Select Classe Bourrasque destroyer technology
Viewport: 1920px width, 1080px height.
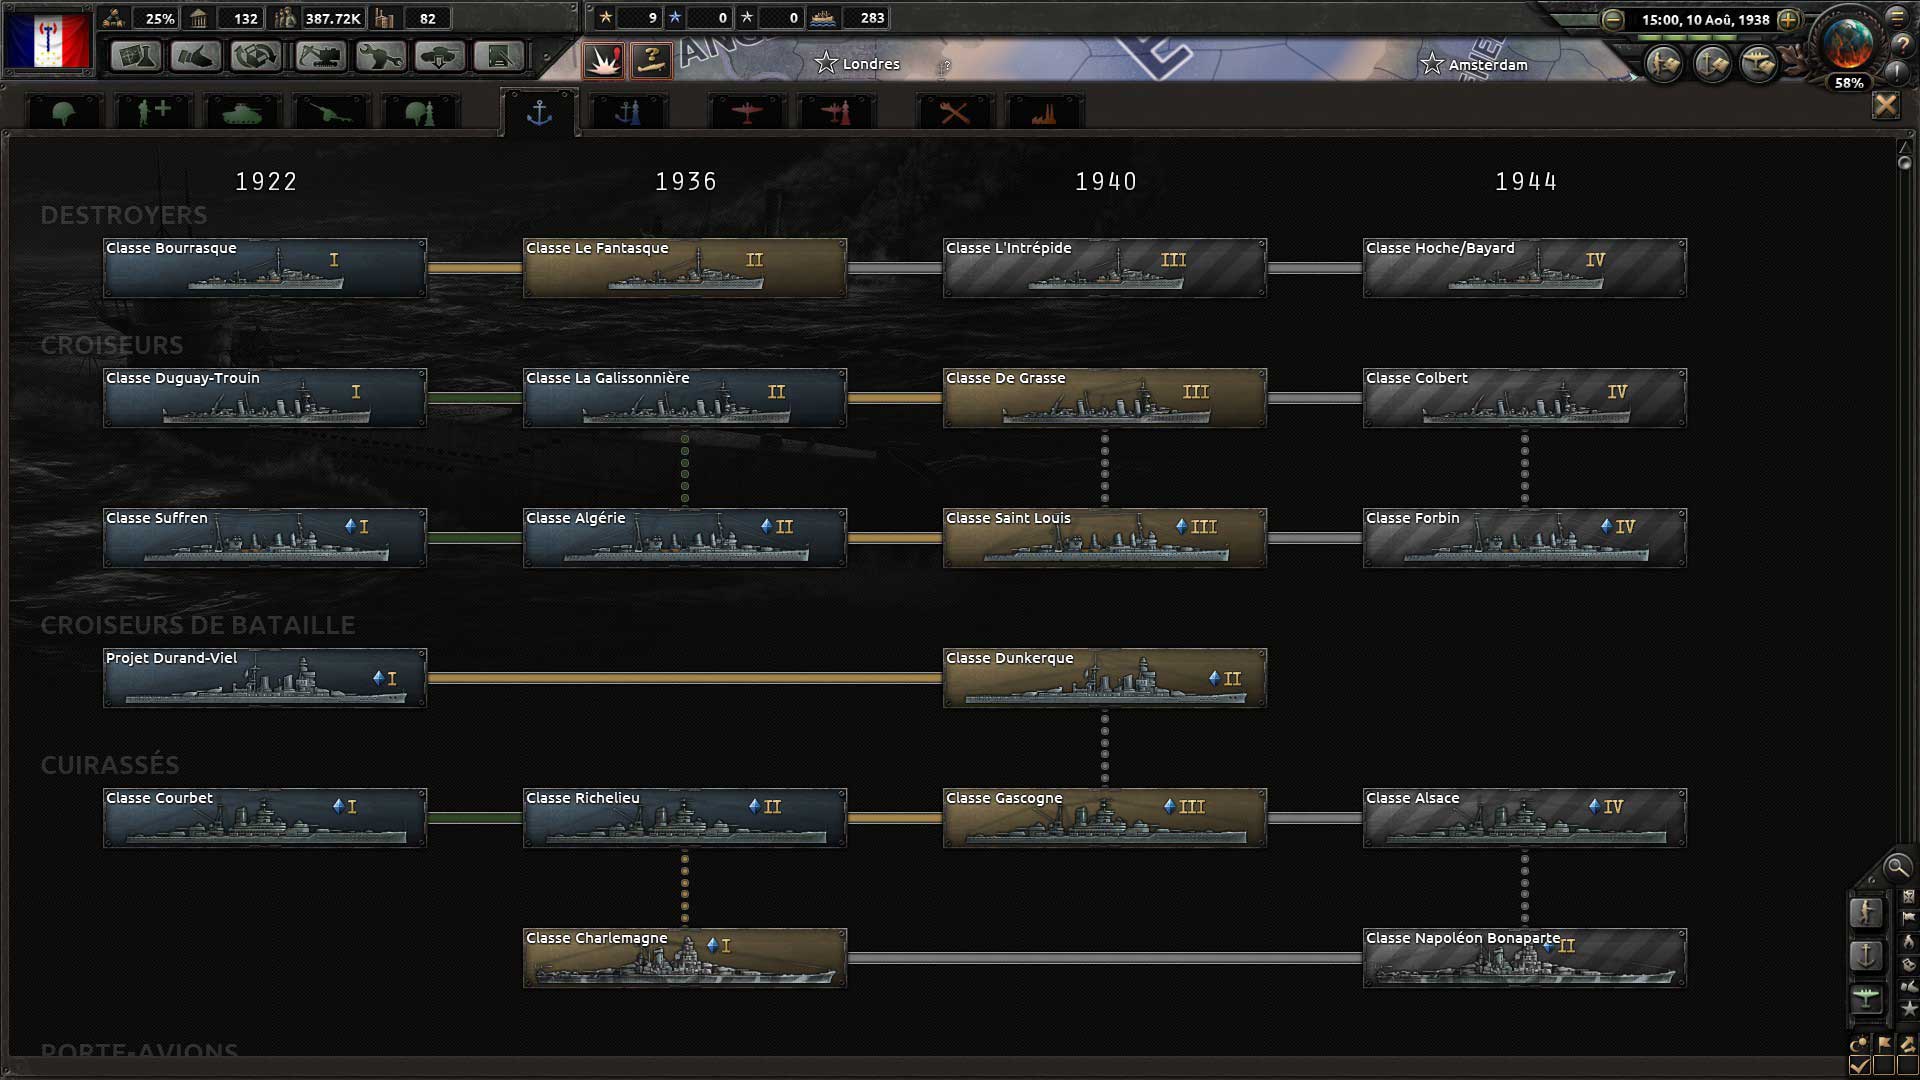click(x=265, y=267)
